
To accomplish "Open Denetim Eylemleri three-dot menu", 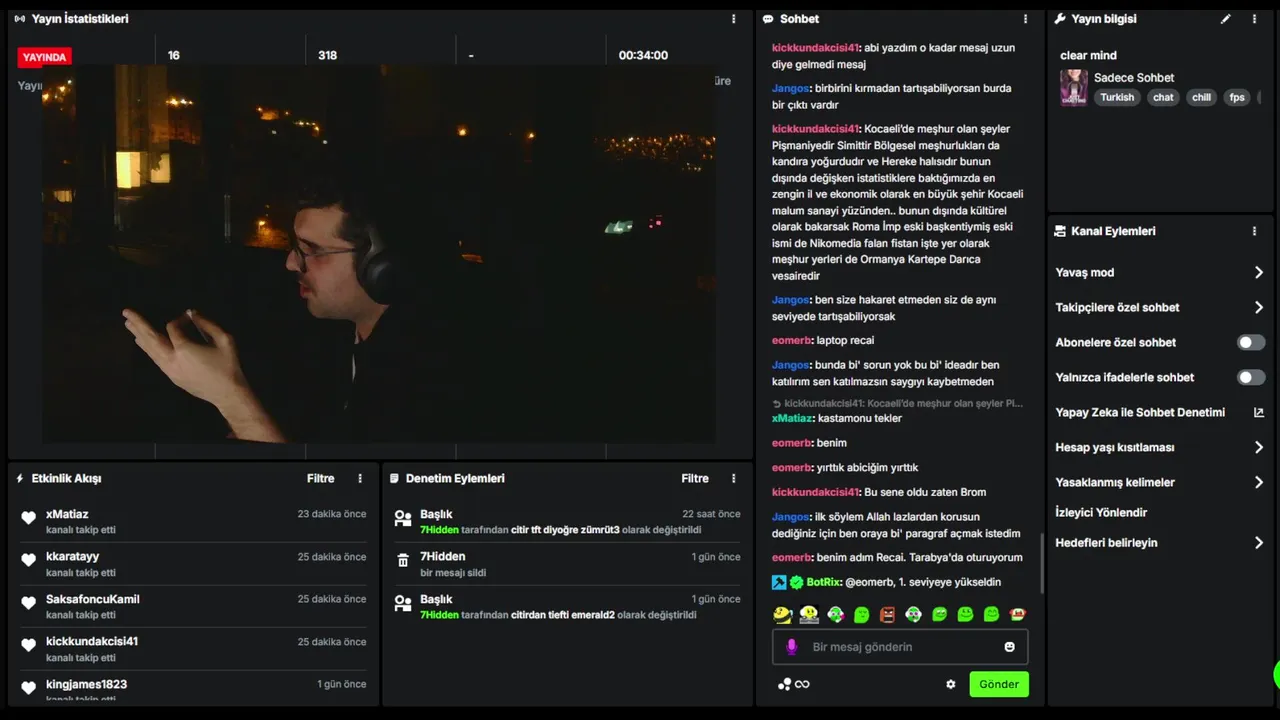I will (x=734, y=478).
